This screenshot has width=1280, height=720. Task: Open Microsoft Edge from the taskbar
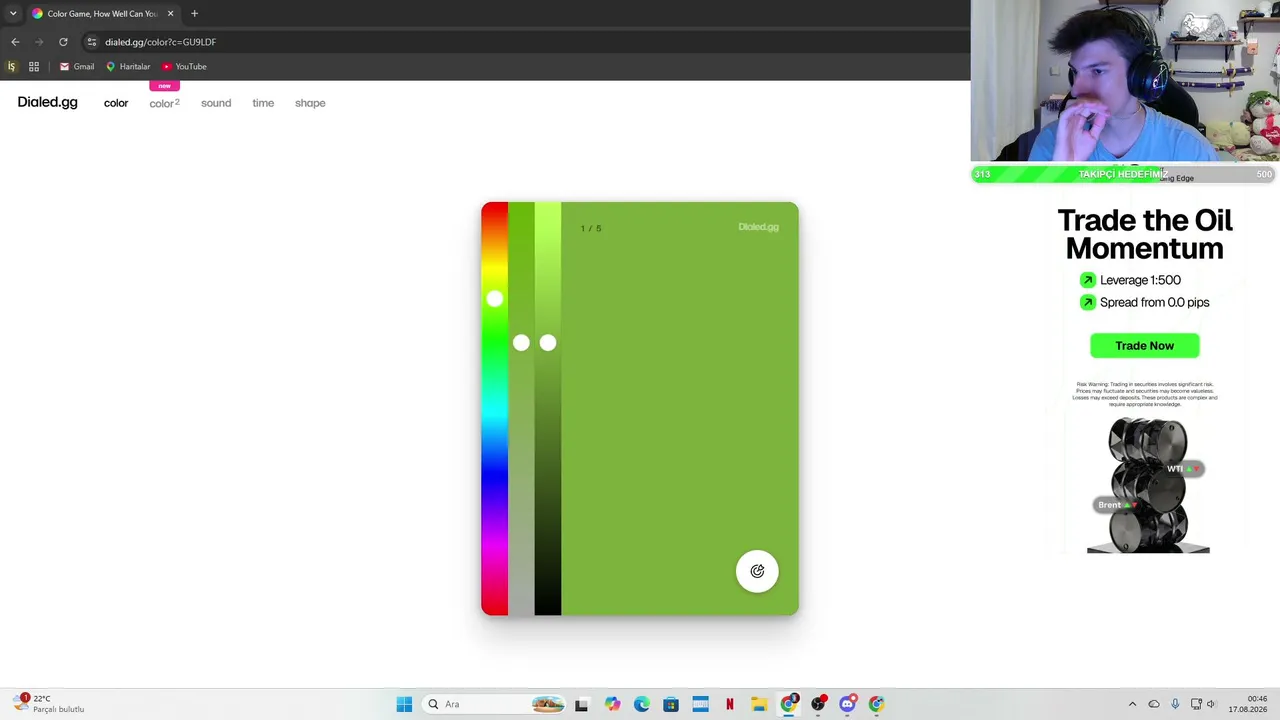click(641, 704)
